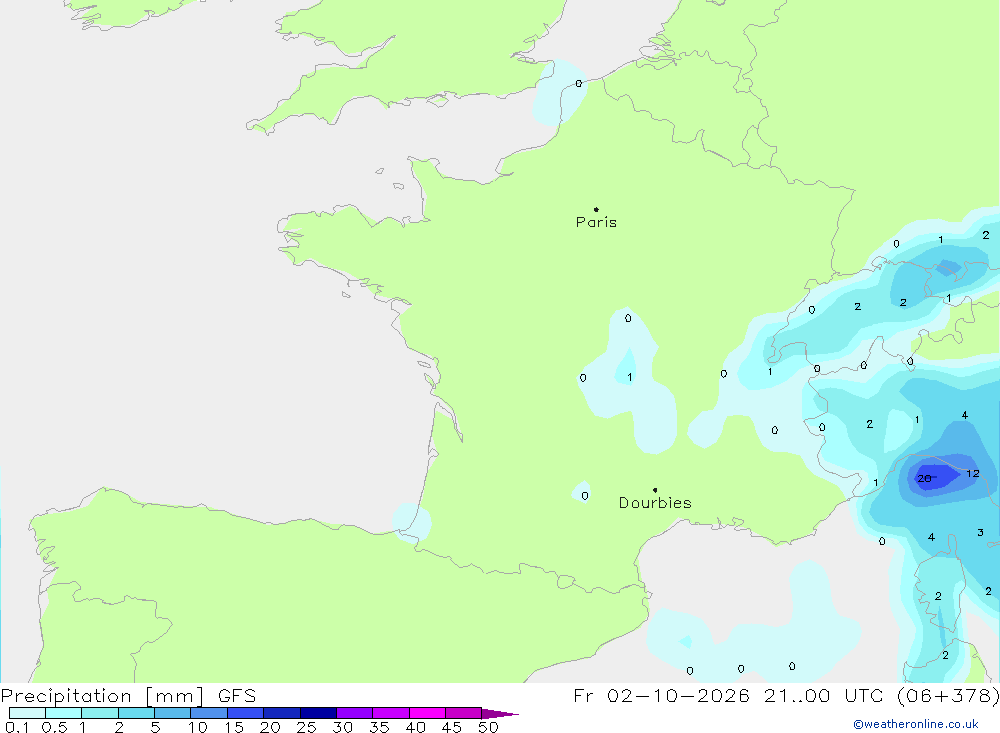Click the 20 mm precipitation maximum value

pyautogui.click(x=924, y=478)
